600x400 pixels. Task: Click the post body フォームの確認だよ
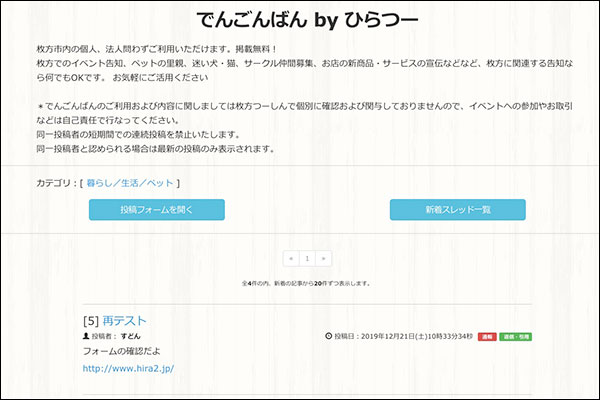[121, 352]
